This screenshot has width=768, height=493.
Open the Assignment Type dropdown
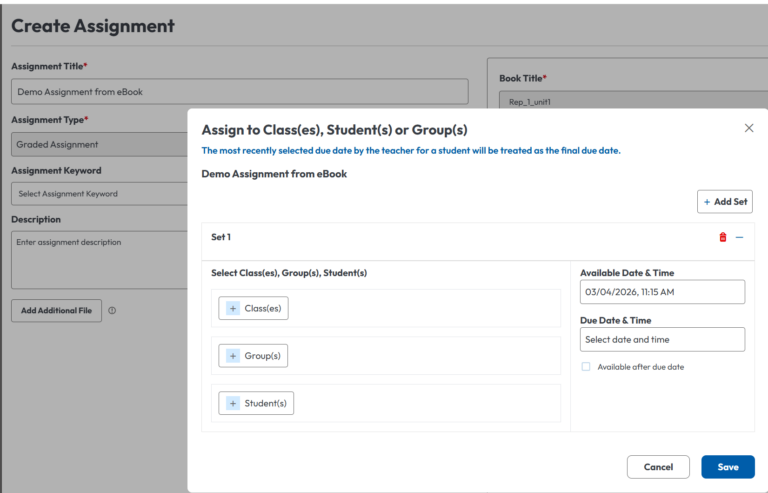(98, 144)
